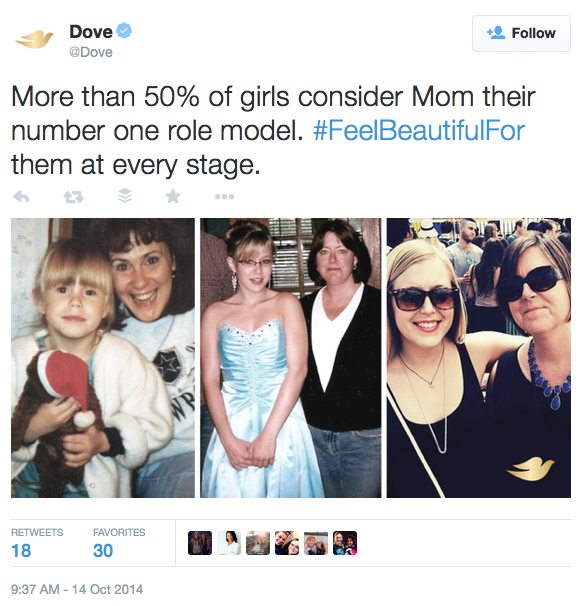581x606 pixels.
Task: Open the childhood photo with Santa hat toy
Action: pos(103,357)
